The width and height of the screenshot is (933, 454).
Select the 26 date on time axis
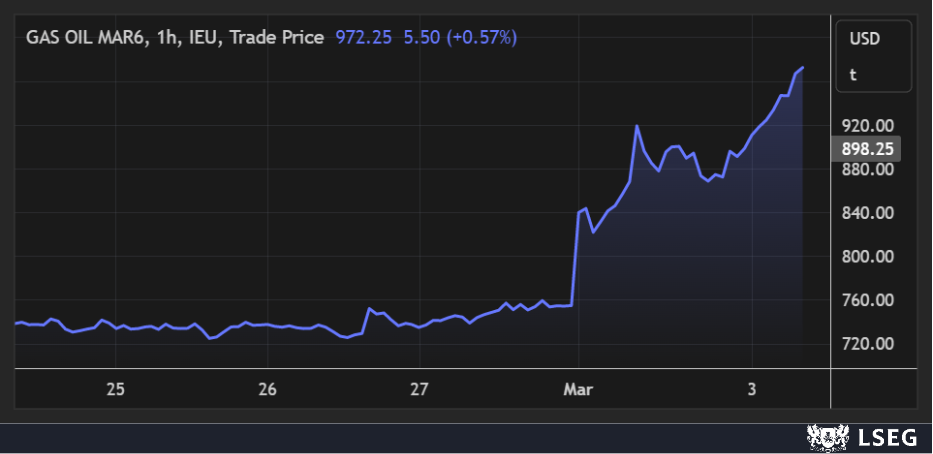coord(267,388)
